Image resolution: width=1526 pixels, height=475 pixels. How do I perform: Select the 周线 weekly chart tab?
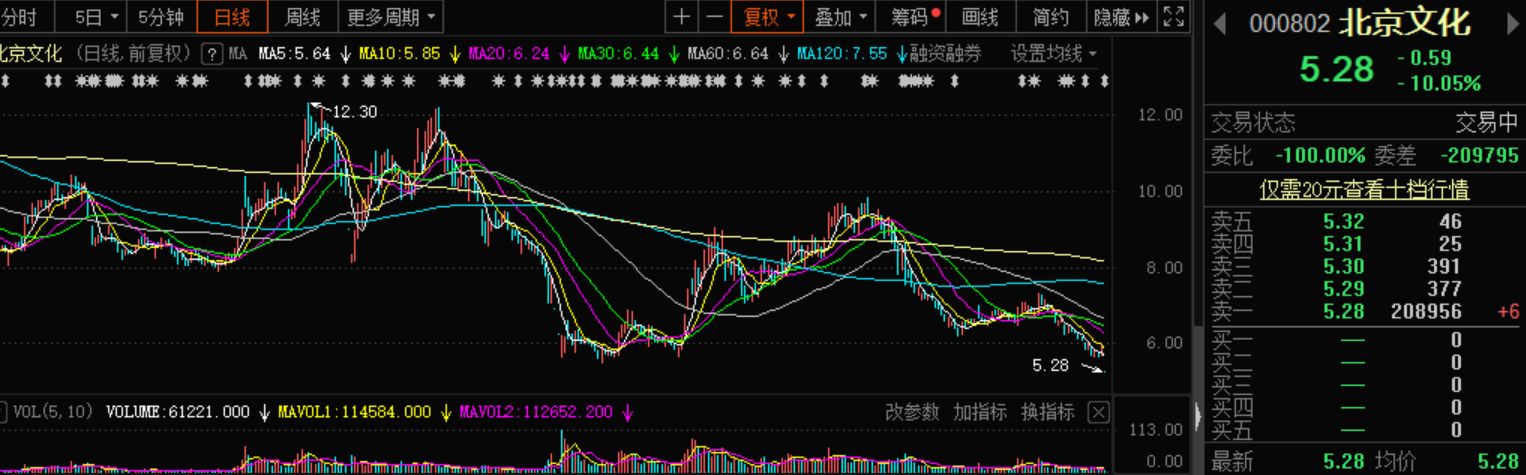(303, 16)
